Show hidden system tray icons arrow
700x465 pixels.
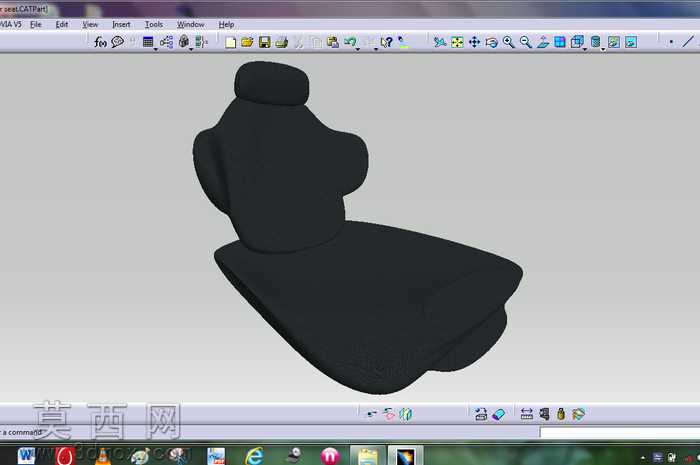[x=643, y=457]
